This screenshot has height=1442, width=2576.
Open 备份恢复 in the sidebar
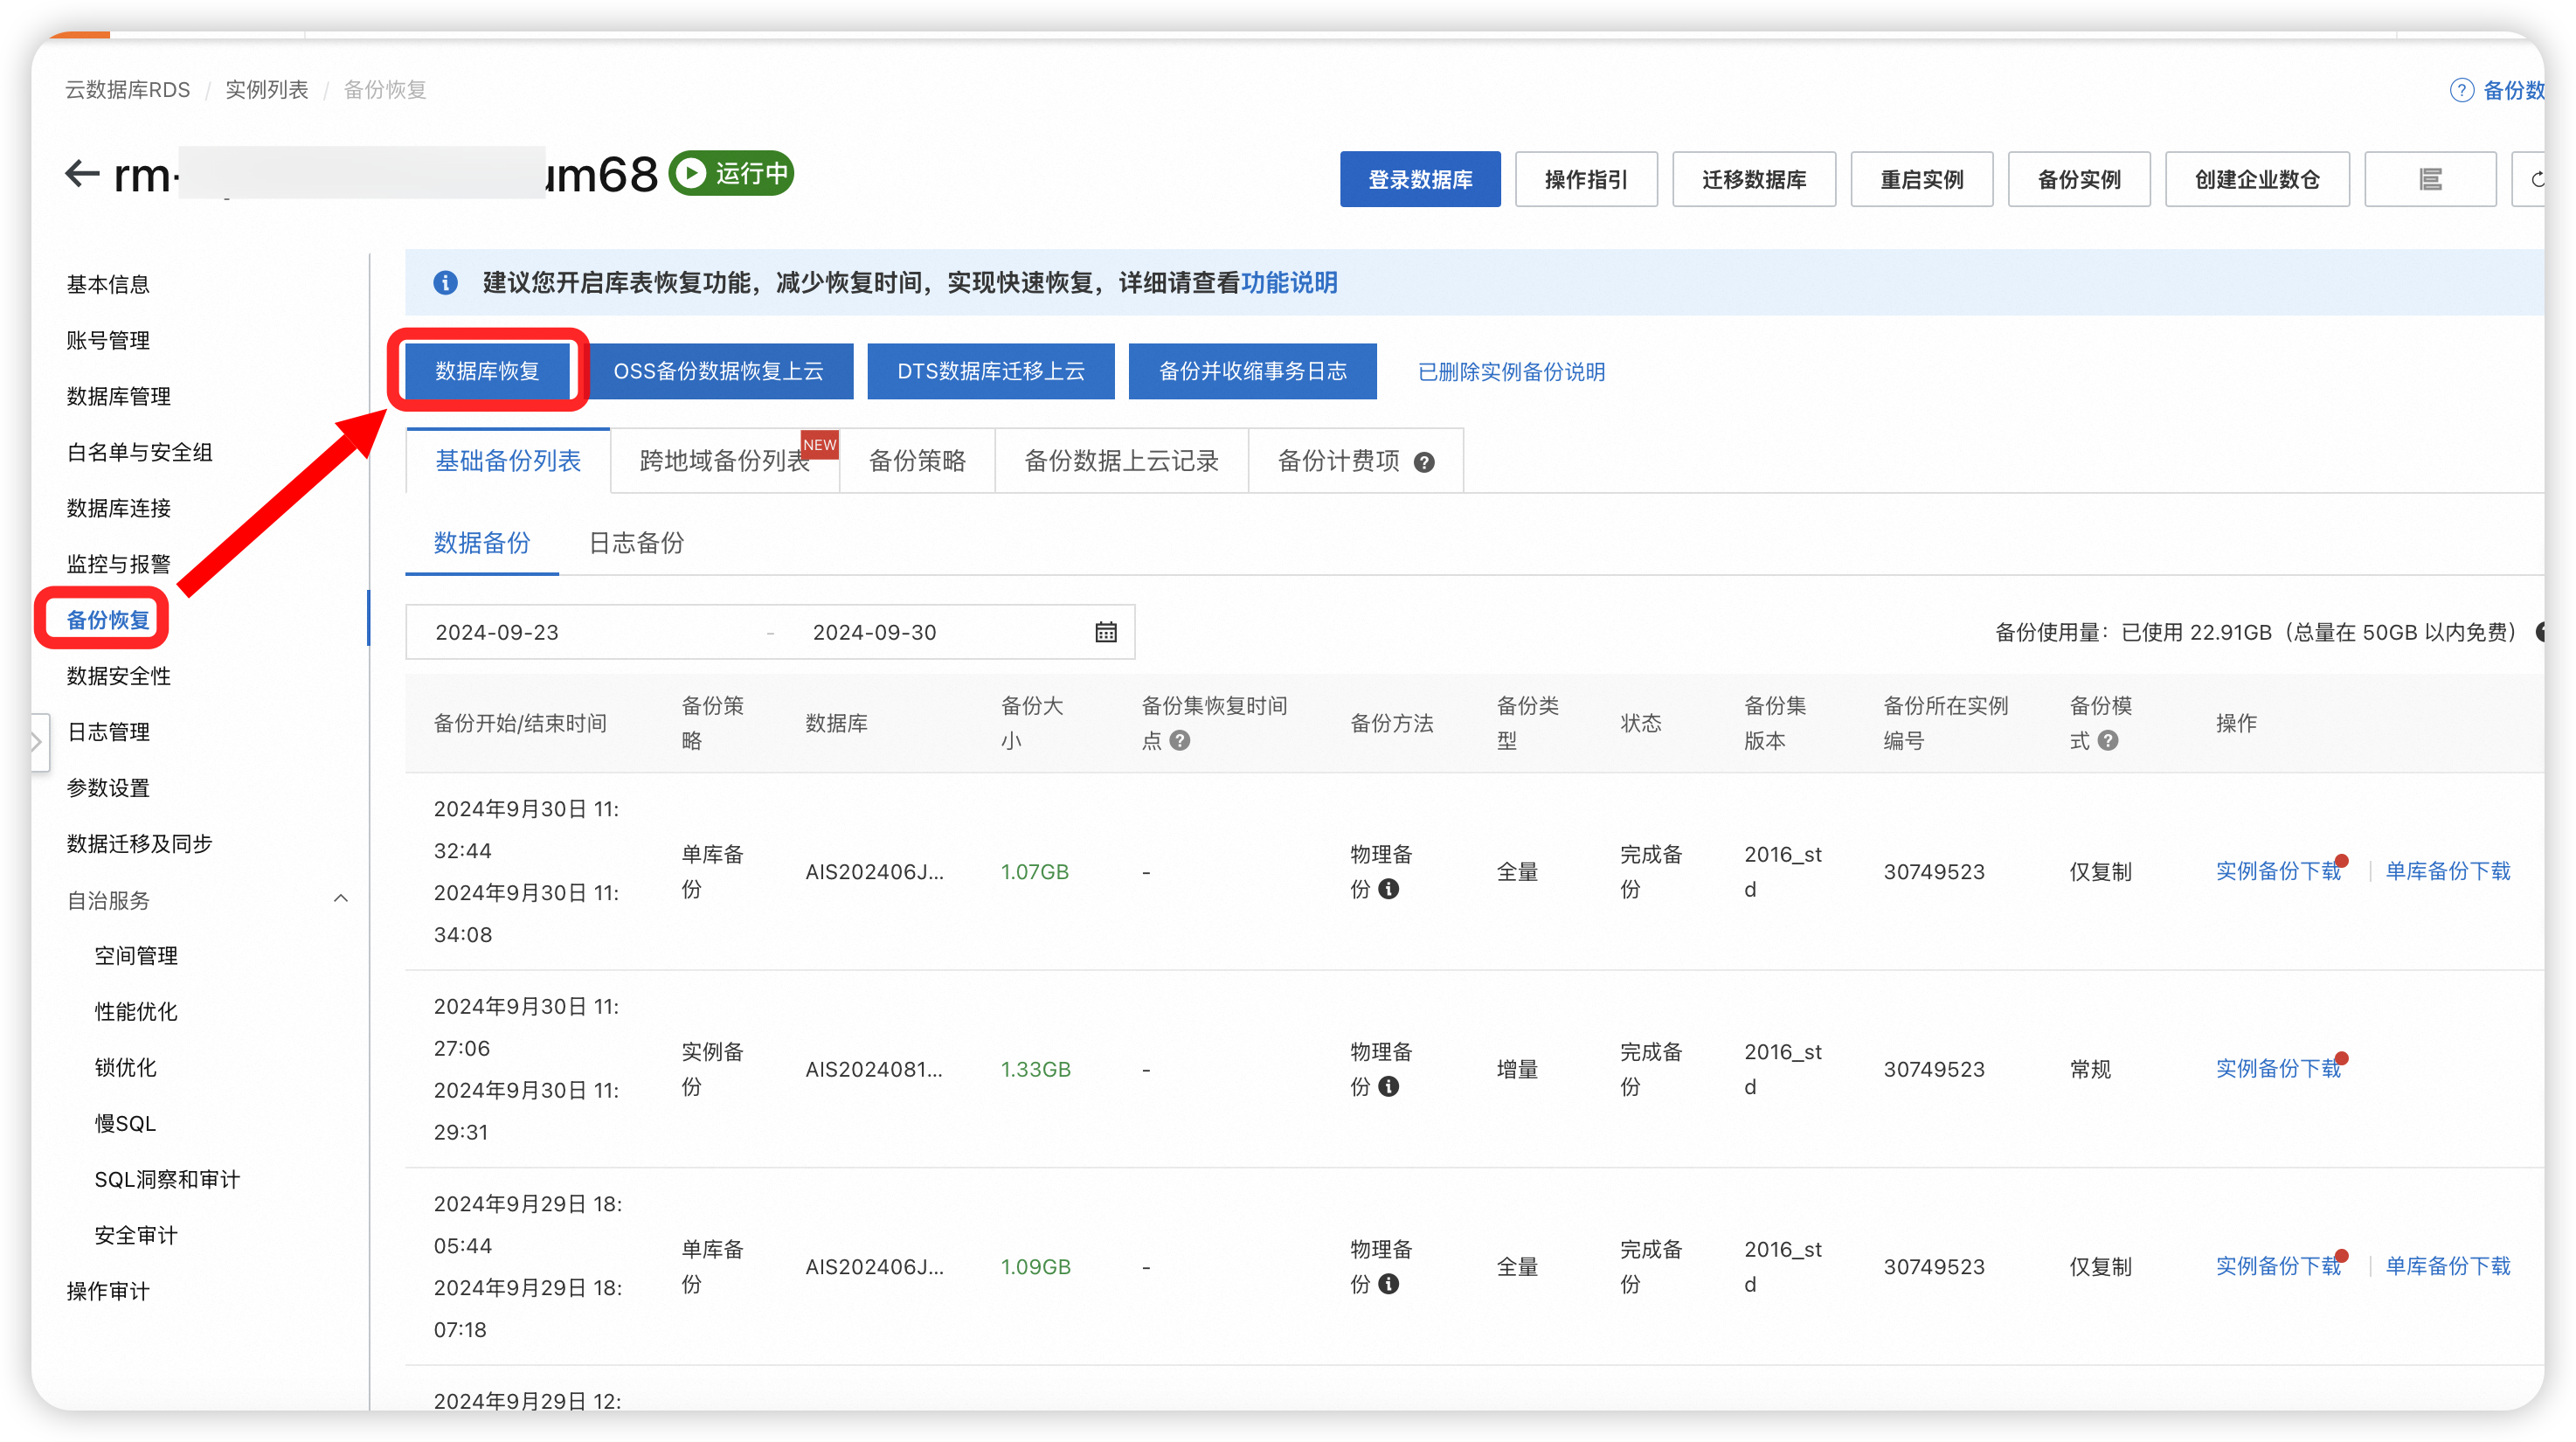pyautogui.click(x=108, y=620)
